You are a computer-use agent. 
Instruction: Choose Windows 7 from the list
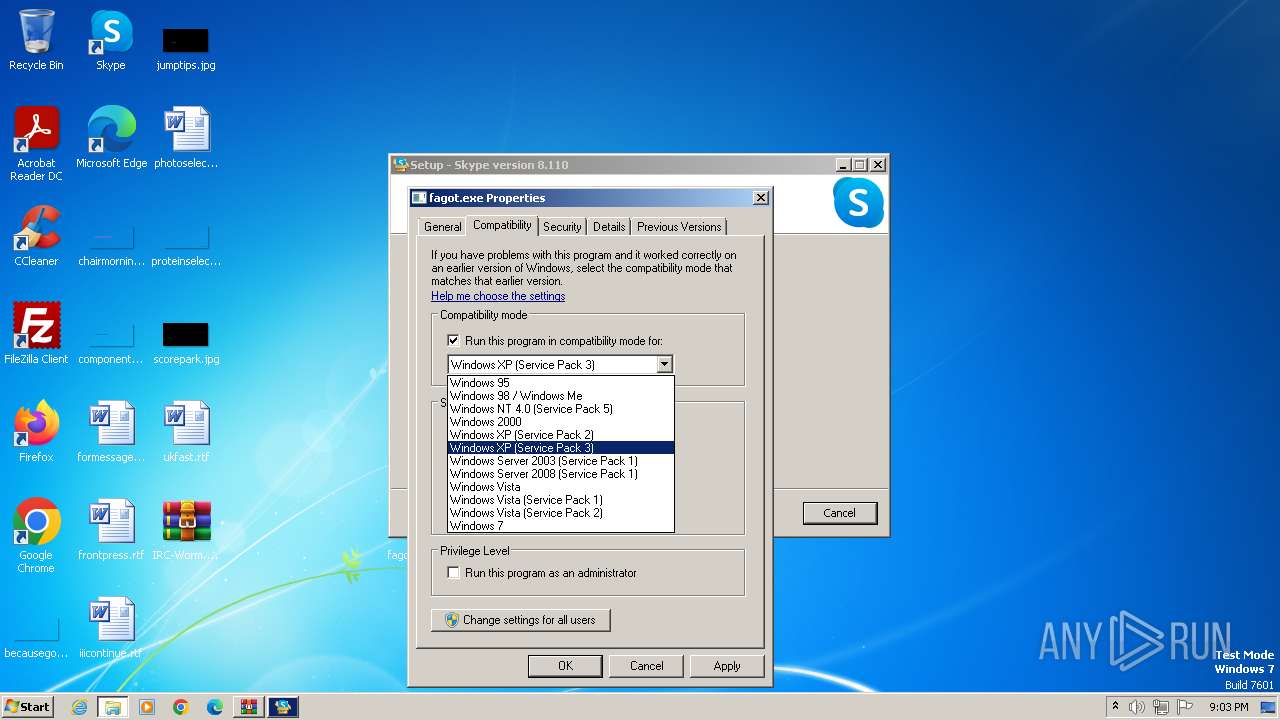pos(560,526)
